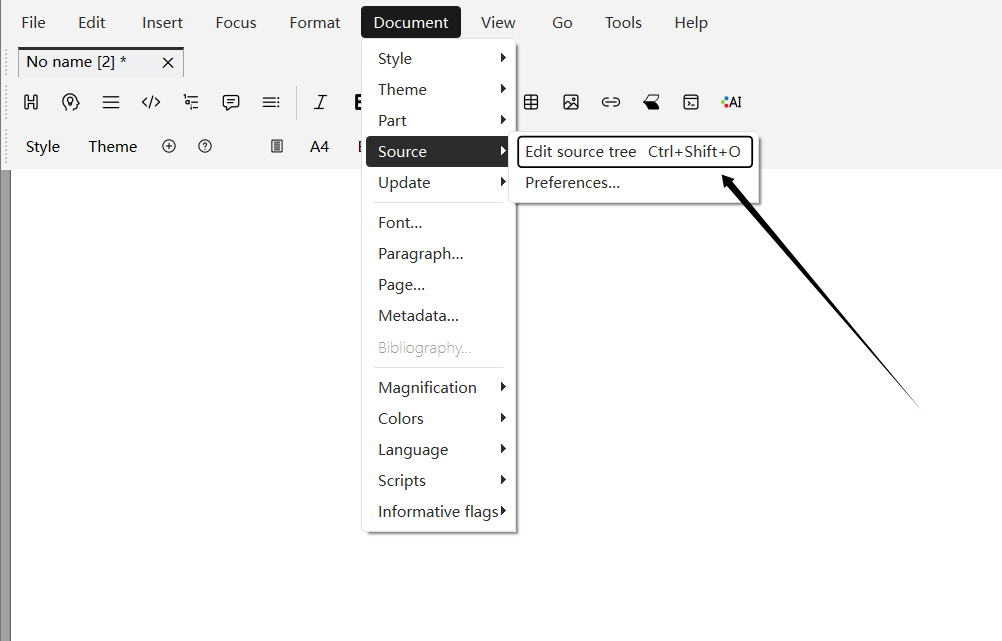Click the terminal session icon

point(691,102)
